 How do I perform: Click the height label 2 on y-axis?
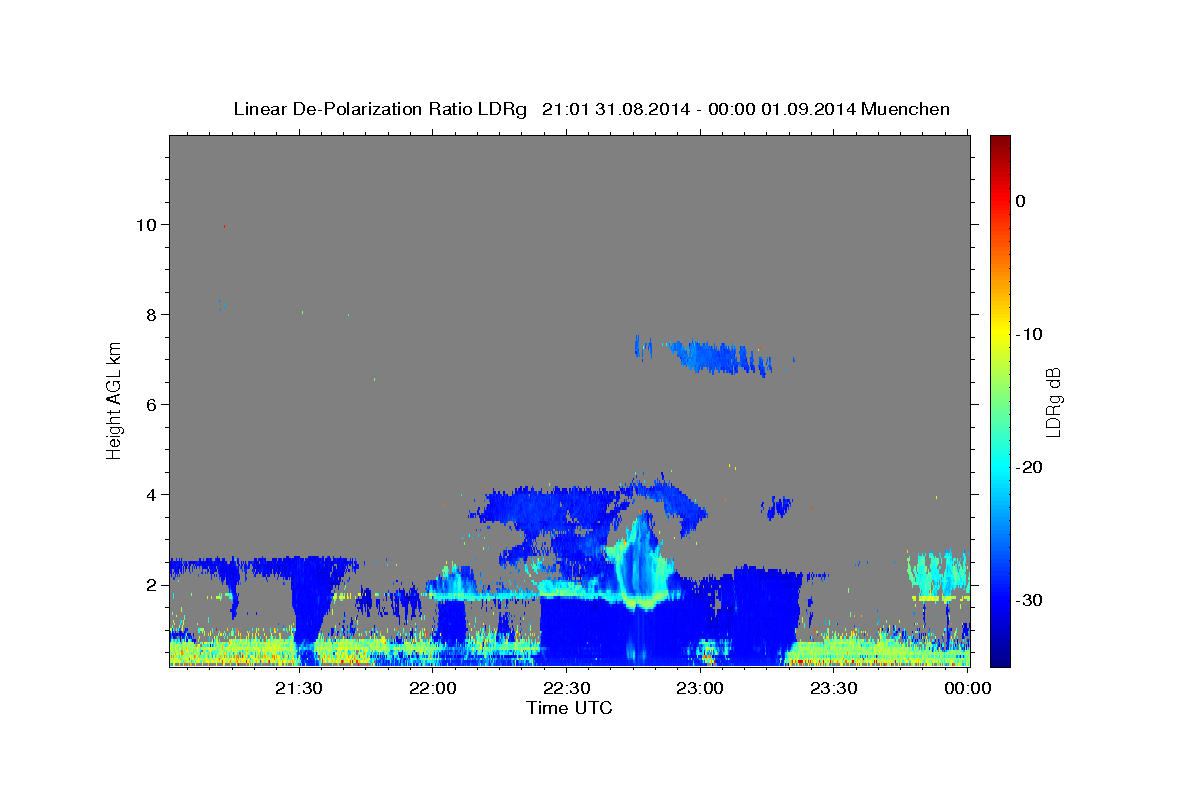tap(152, 585)
